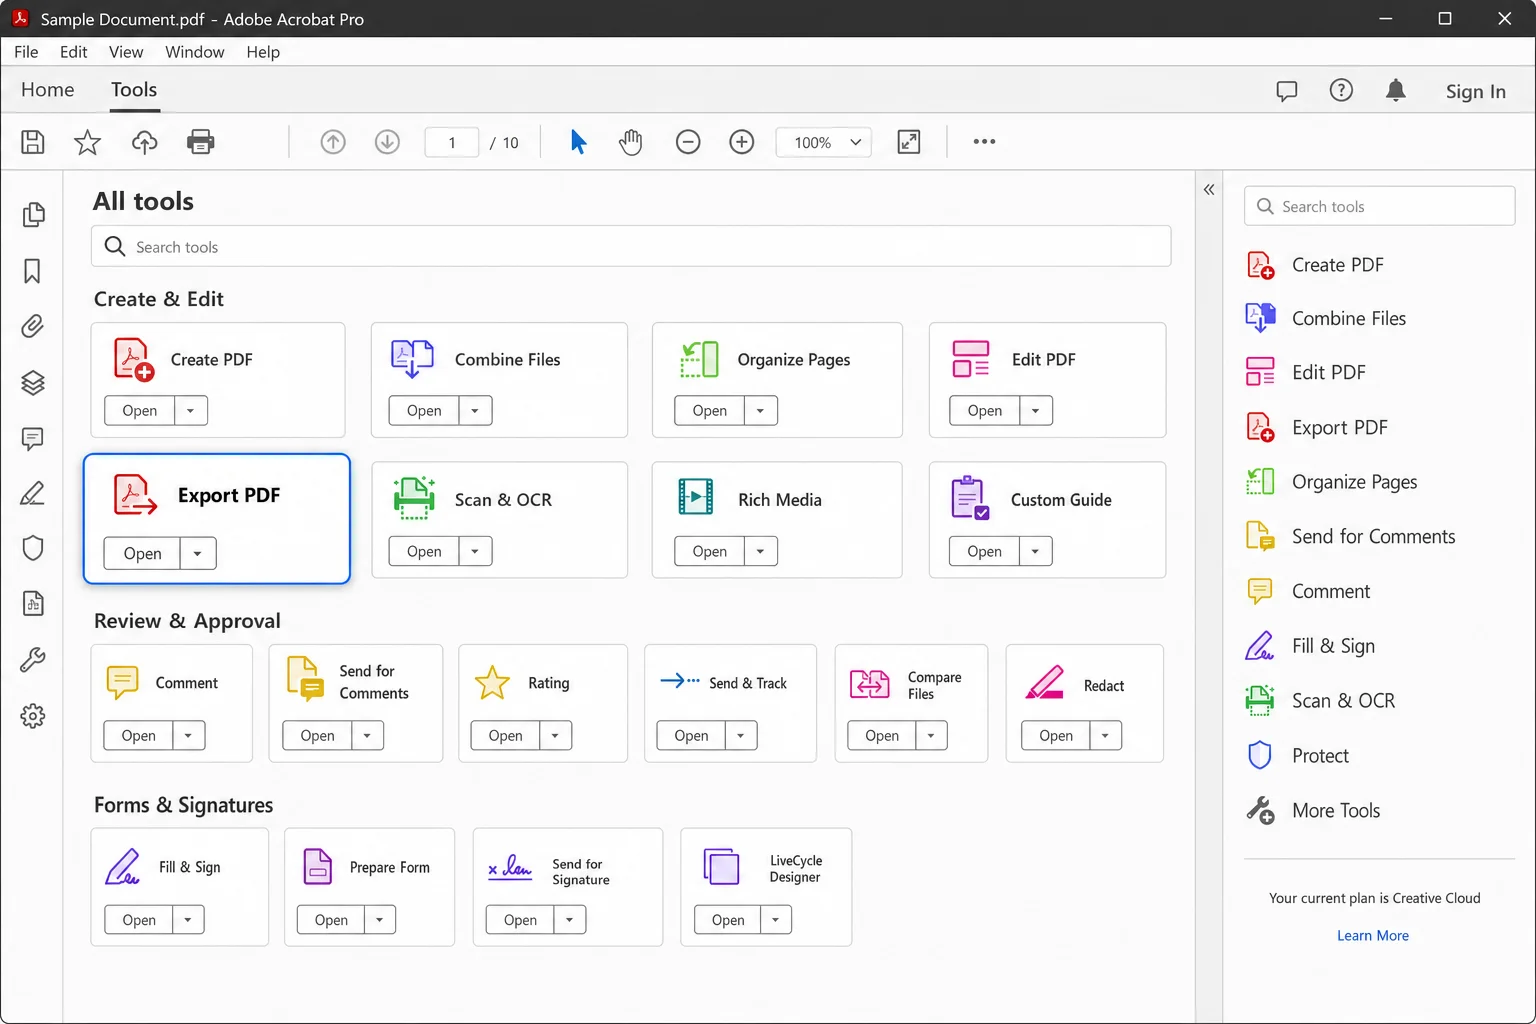This screenshot has width=1536, height=1024.
Task: Open page thumbnails sidebar icon
Action: (33, 215)
